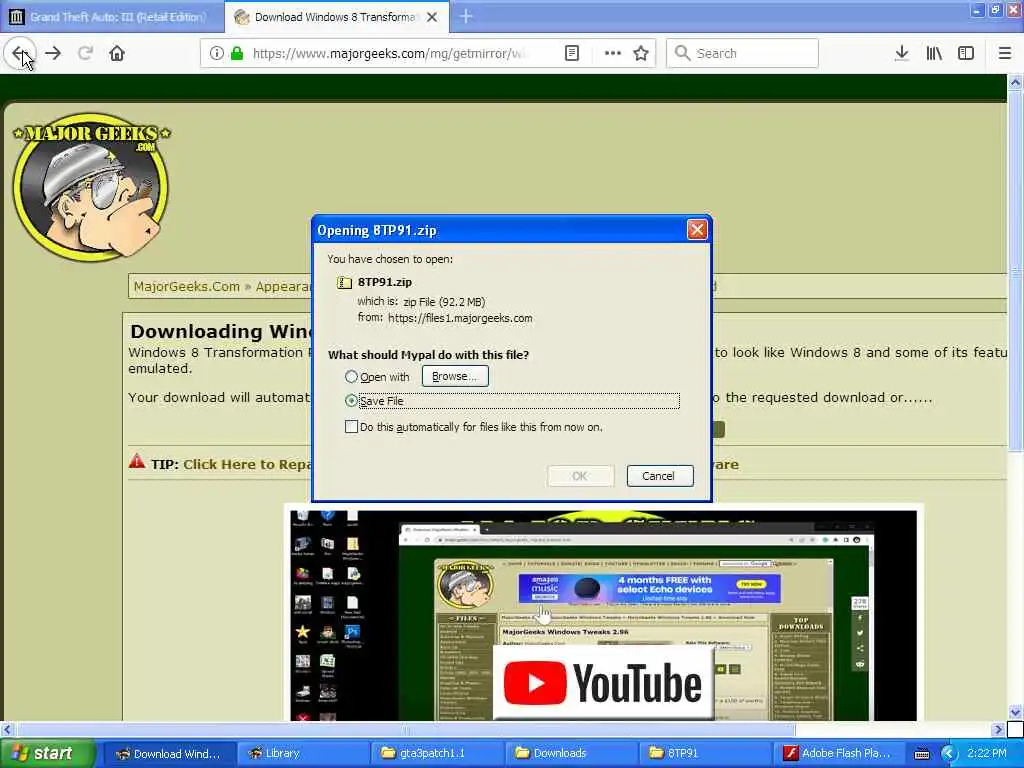Open the browser home page icon
Image resolution: width=1024 pixels, height=768 pixels.
(117, 54)
